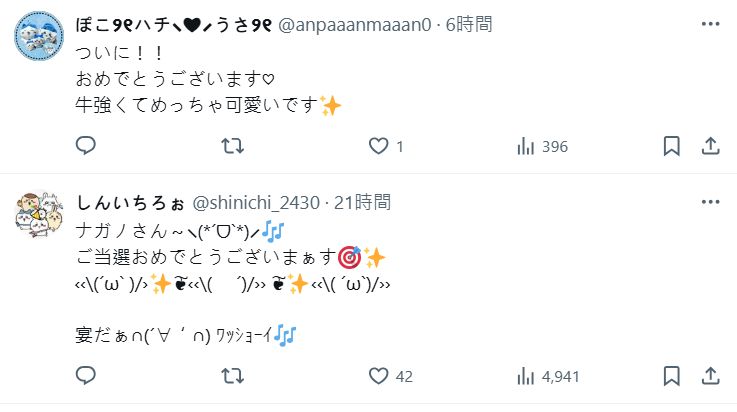This screenshot has width=737, height=412.
Task: Bookmark the tweet by @anpaaanmaaan0
Action: [x=672, y=146]
